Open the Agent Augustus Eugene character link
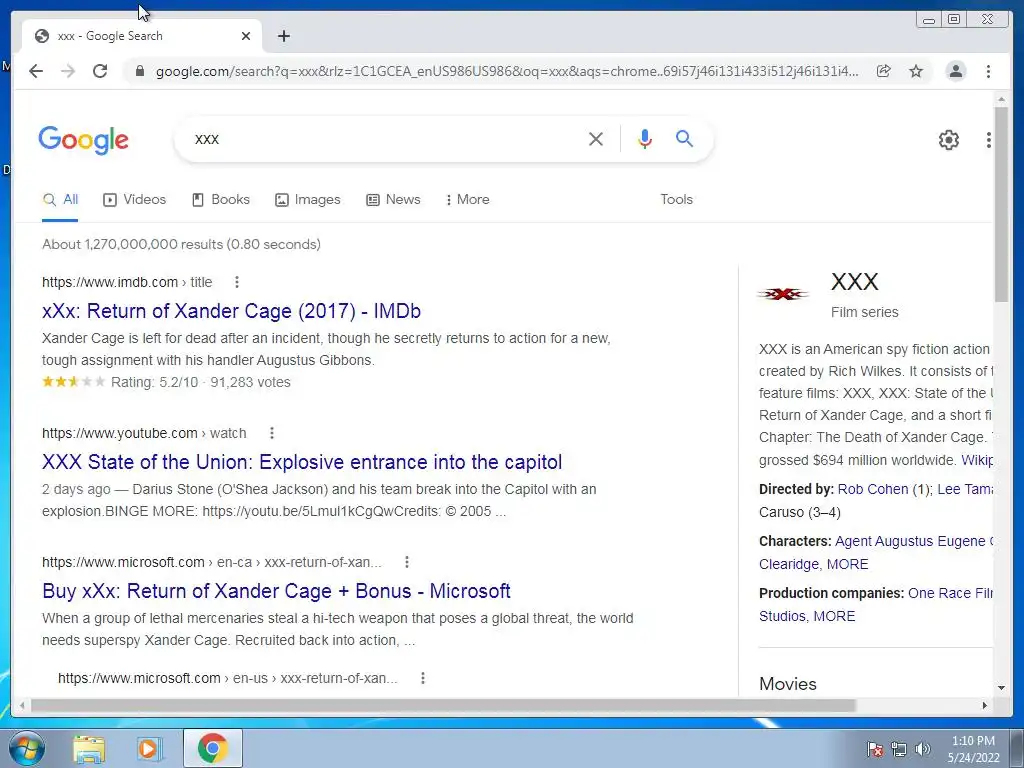 pos(914,541)
